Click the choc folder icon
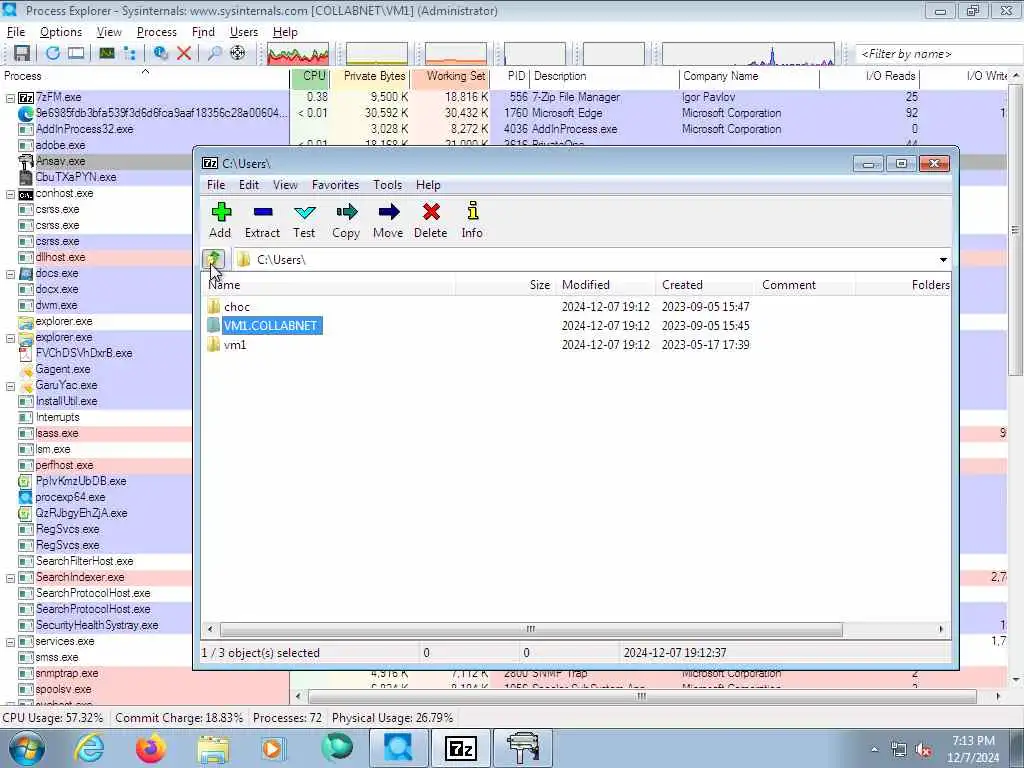This screenshot has width=1024, height=768. [x=214, y=306]
